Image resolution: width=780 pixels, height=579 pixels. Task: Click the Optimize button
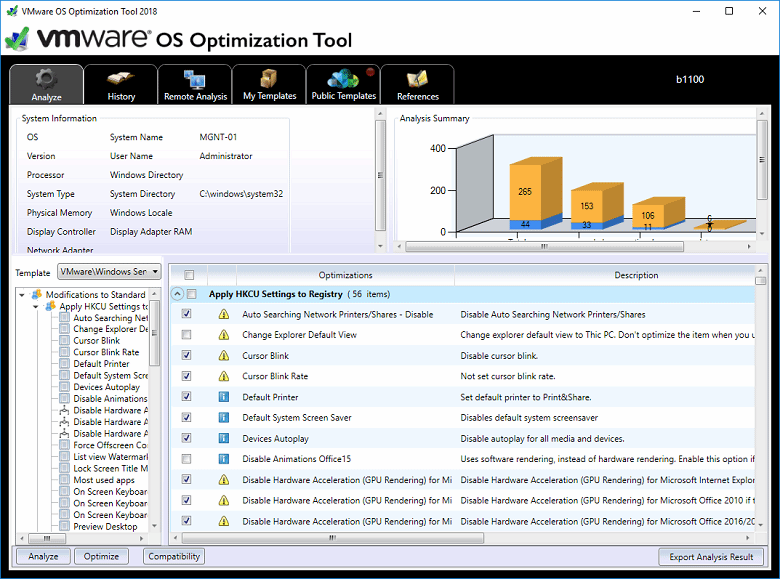coord(101,557)
